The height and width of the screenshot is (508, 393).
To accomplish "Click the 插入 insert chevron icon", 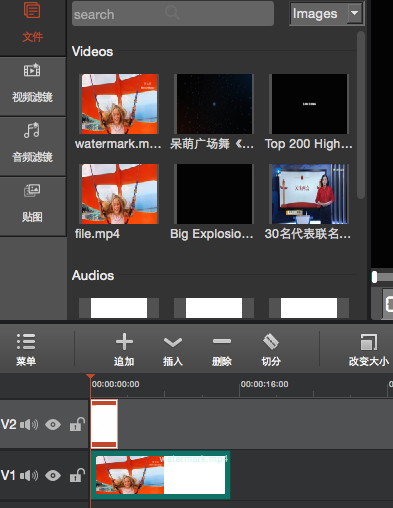I will pos(173,342).
